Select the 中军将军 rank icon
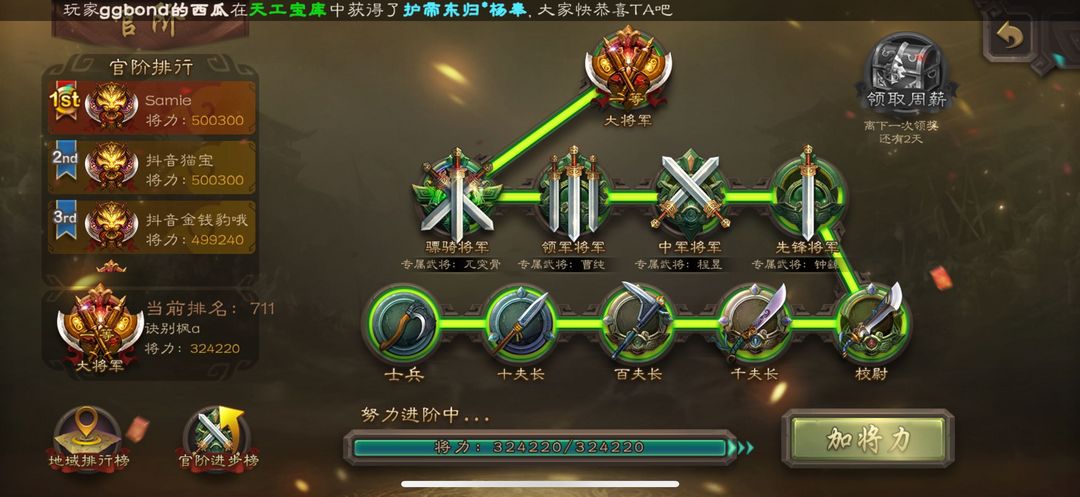This screenshot has width=1080, height=497. (690, 195)
